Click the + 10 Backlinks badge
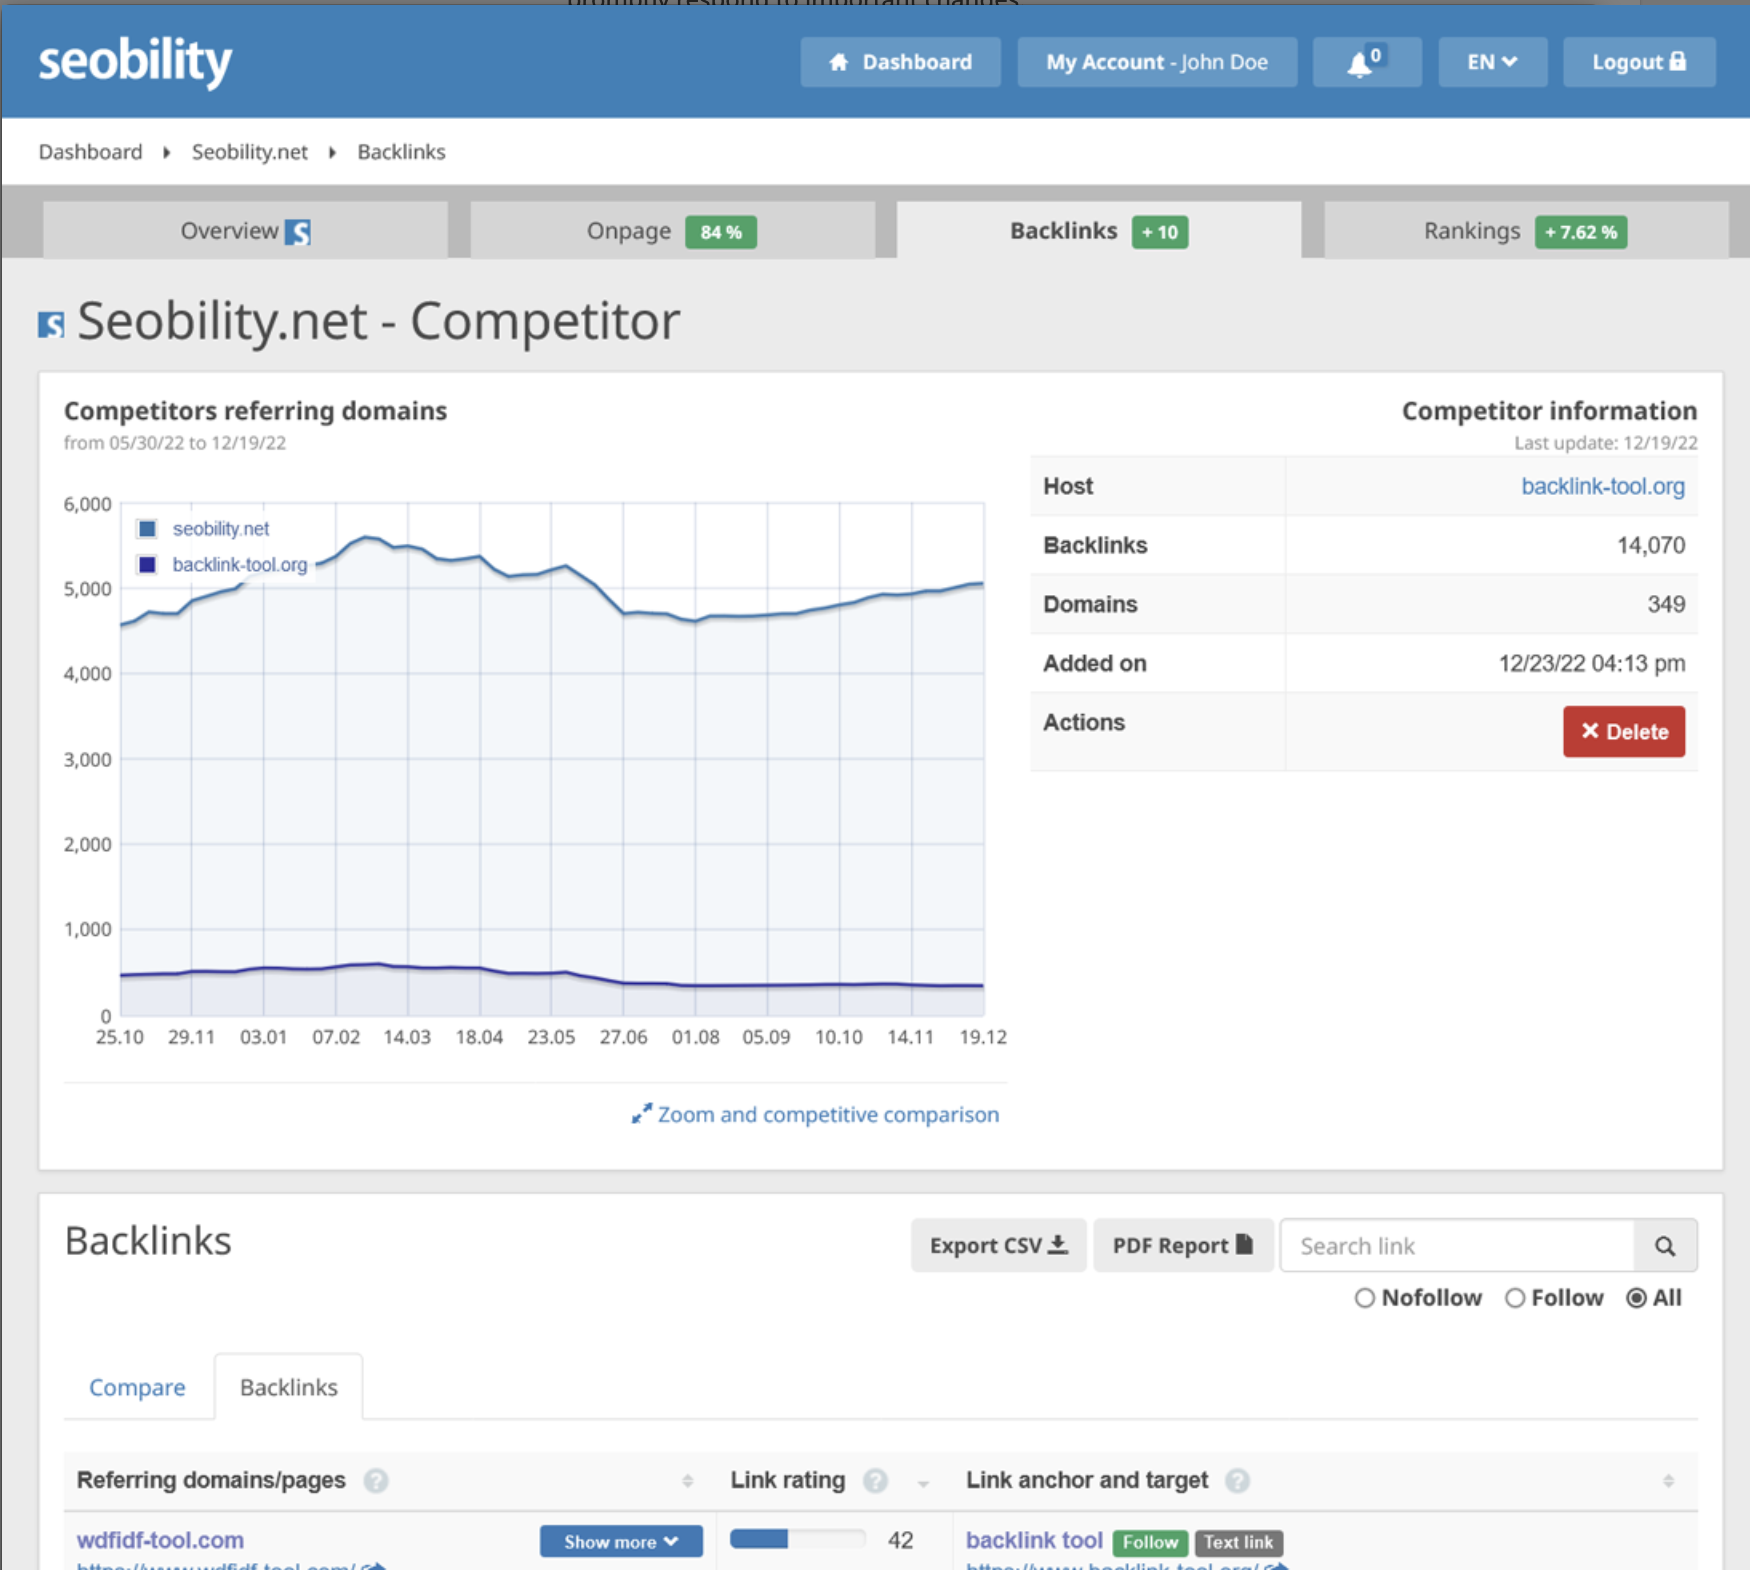Screen dimensions: 1750x1570 tap(1160, 232)
